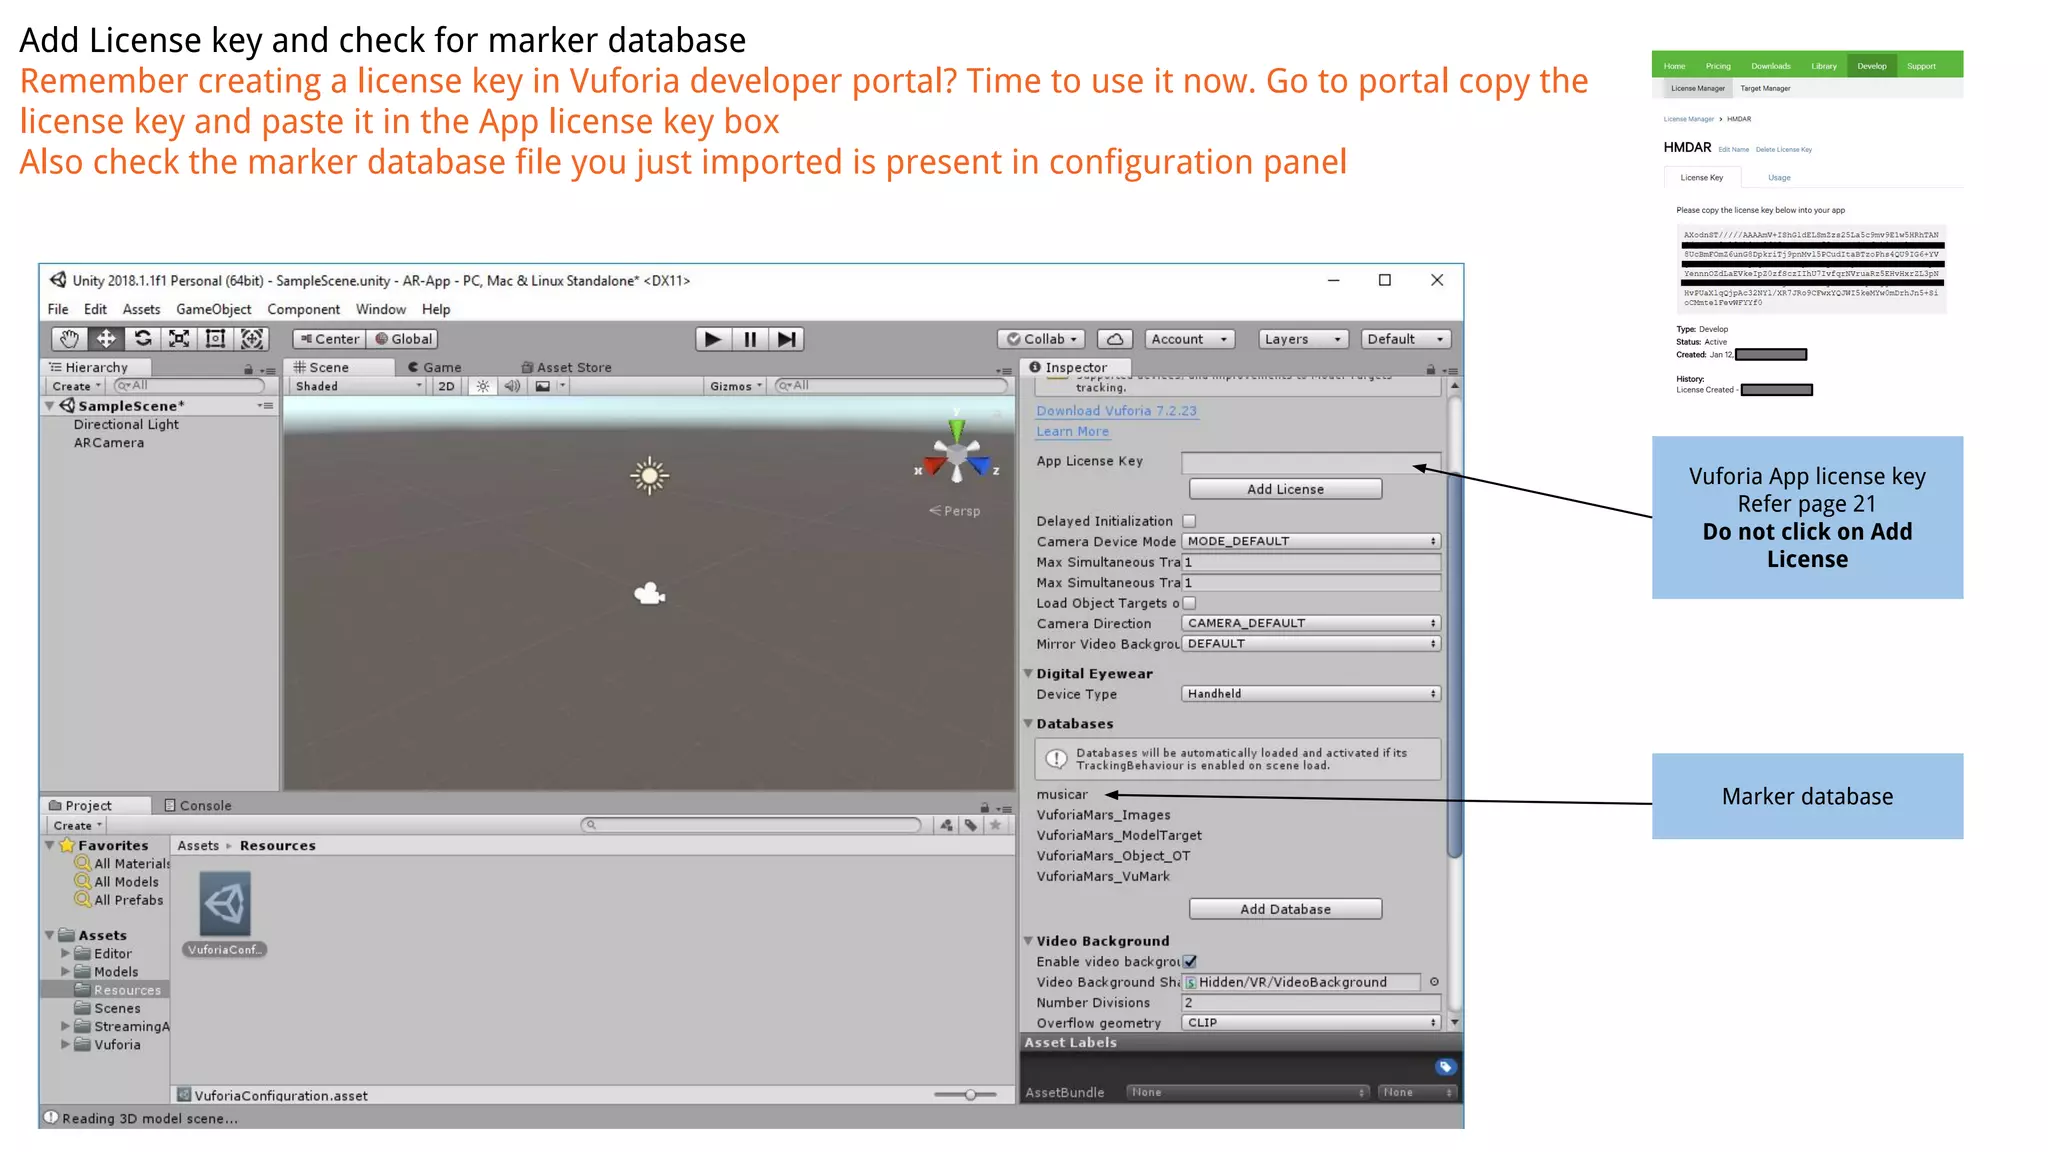Collapse the Databases section

1028,724
